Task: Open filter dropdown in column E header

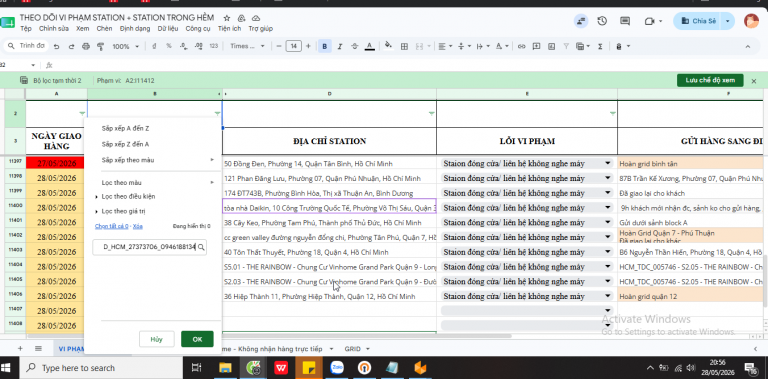Action: point(612,114)
